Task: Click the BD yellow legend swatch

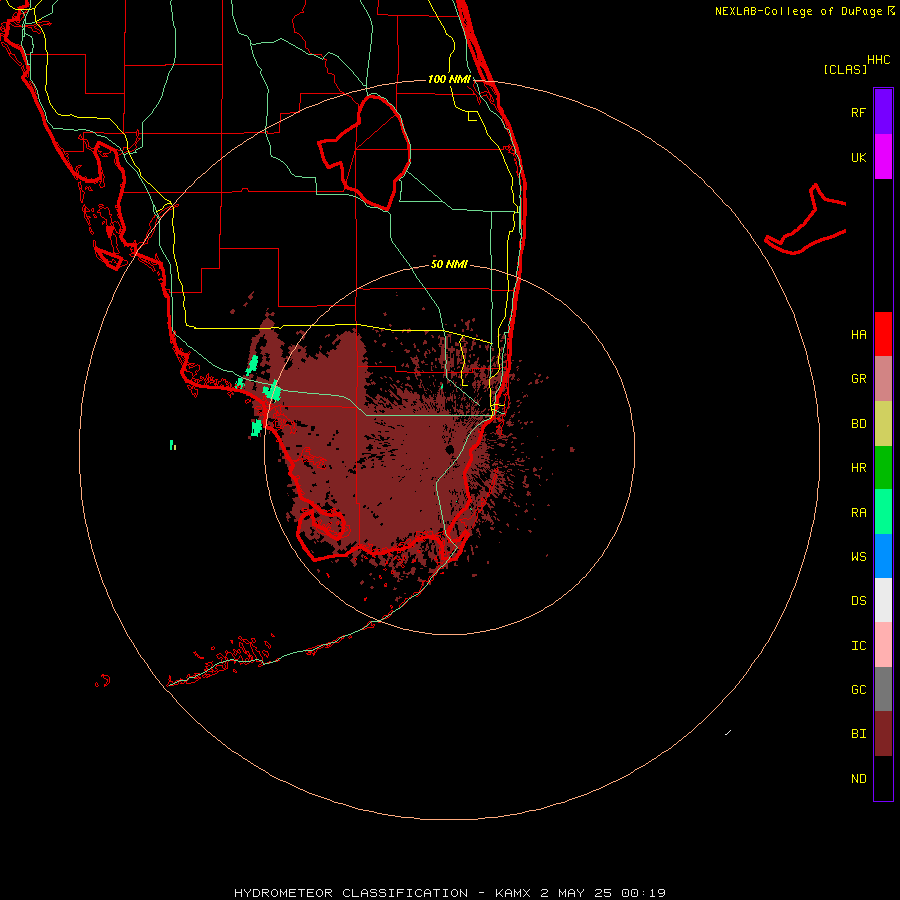Action: coord(883,423)
